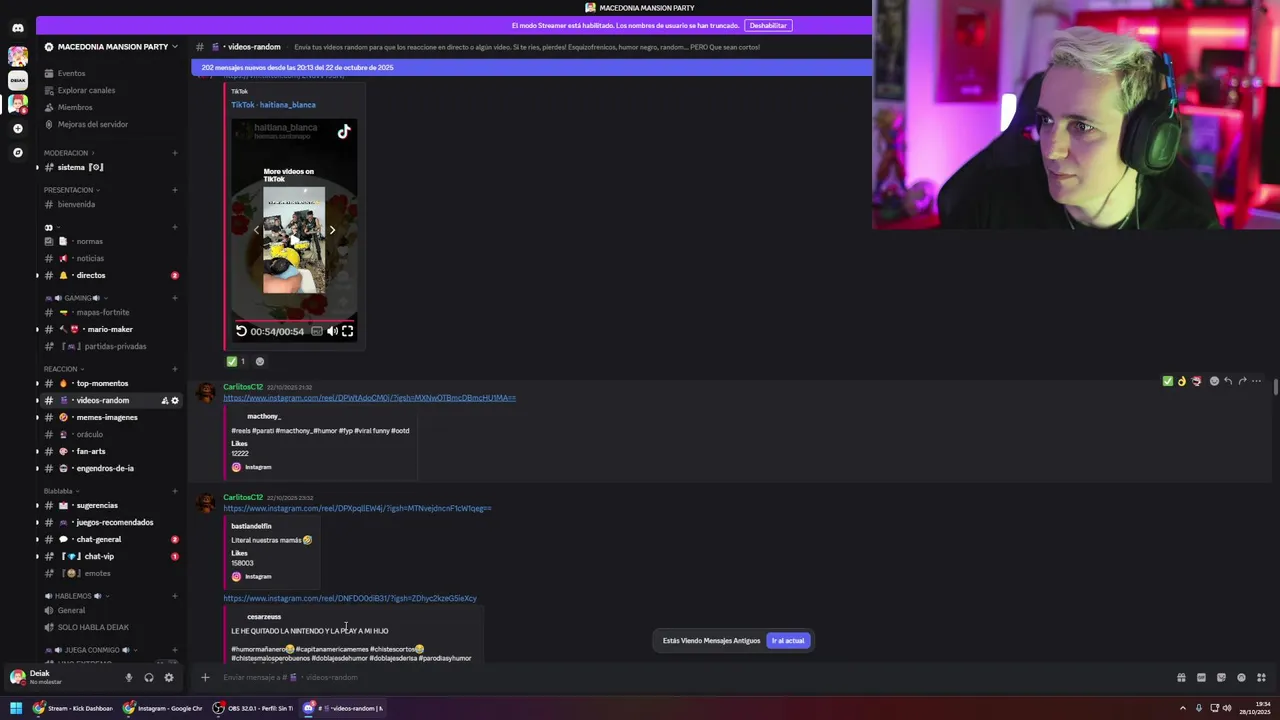React with OK hand emoji on hovered message

[1181, 381]
